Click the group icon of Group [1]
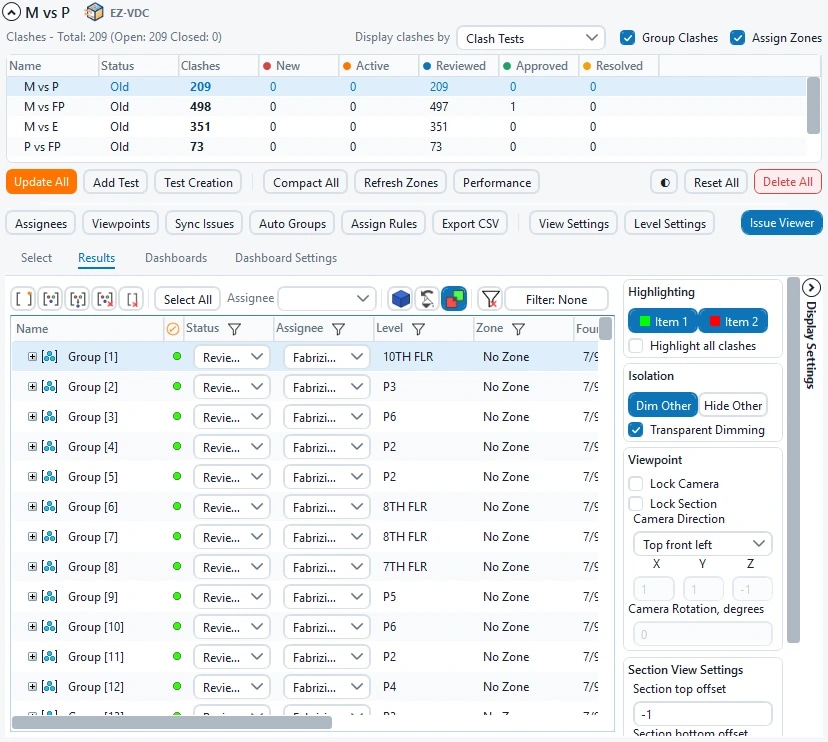This screenshot has width=828, height=742. pyautogui.click(x=50, y=356)
